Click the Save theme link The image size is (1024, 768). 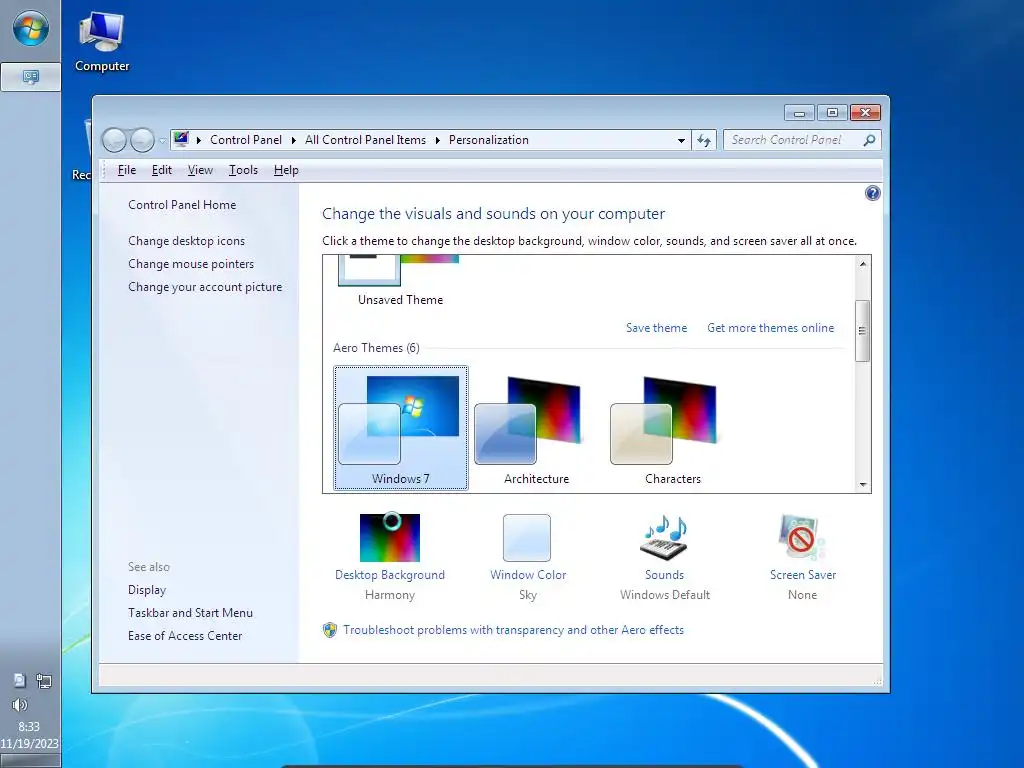[x=656, y=328]
